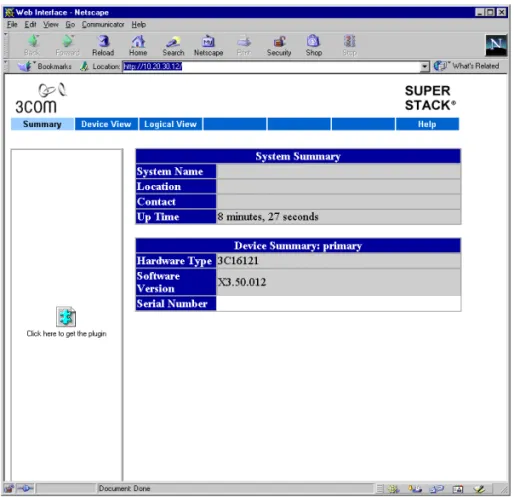
Task: Click the Up Time value '8 minutes, 27 seconds'
Action: pos(268,217)
